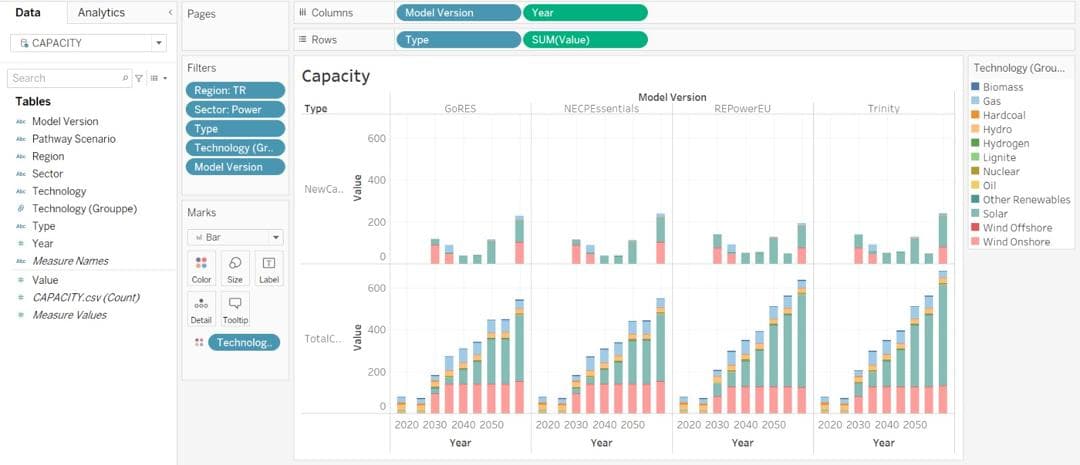The height and width of the screenshot is (465, 1080).
Task: Open the field filter funnel icon
Action: click(x=139, y=79)
